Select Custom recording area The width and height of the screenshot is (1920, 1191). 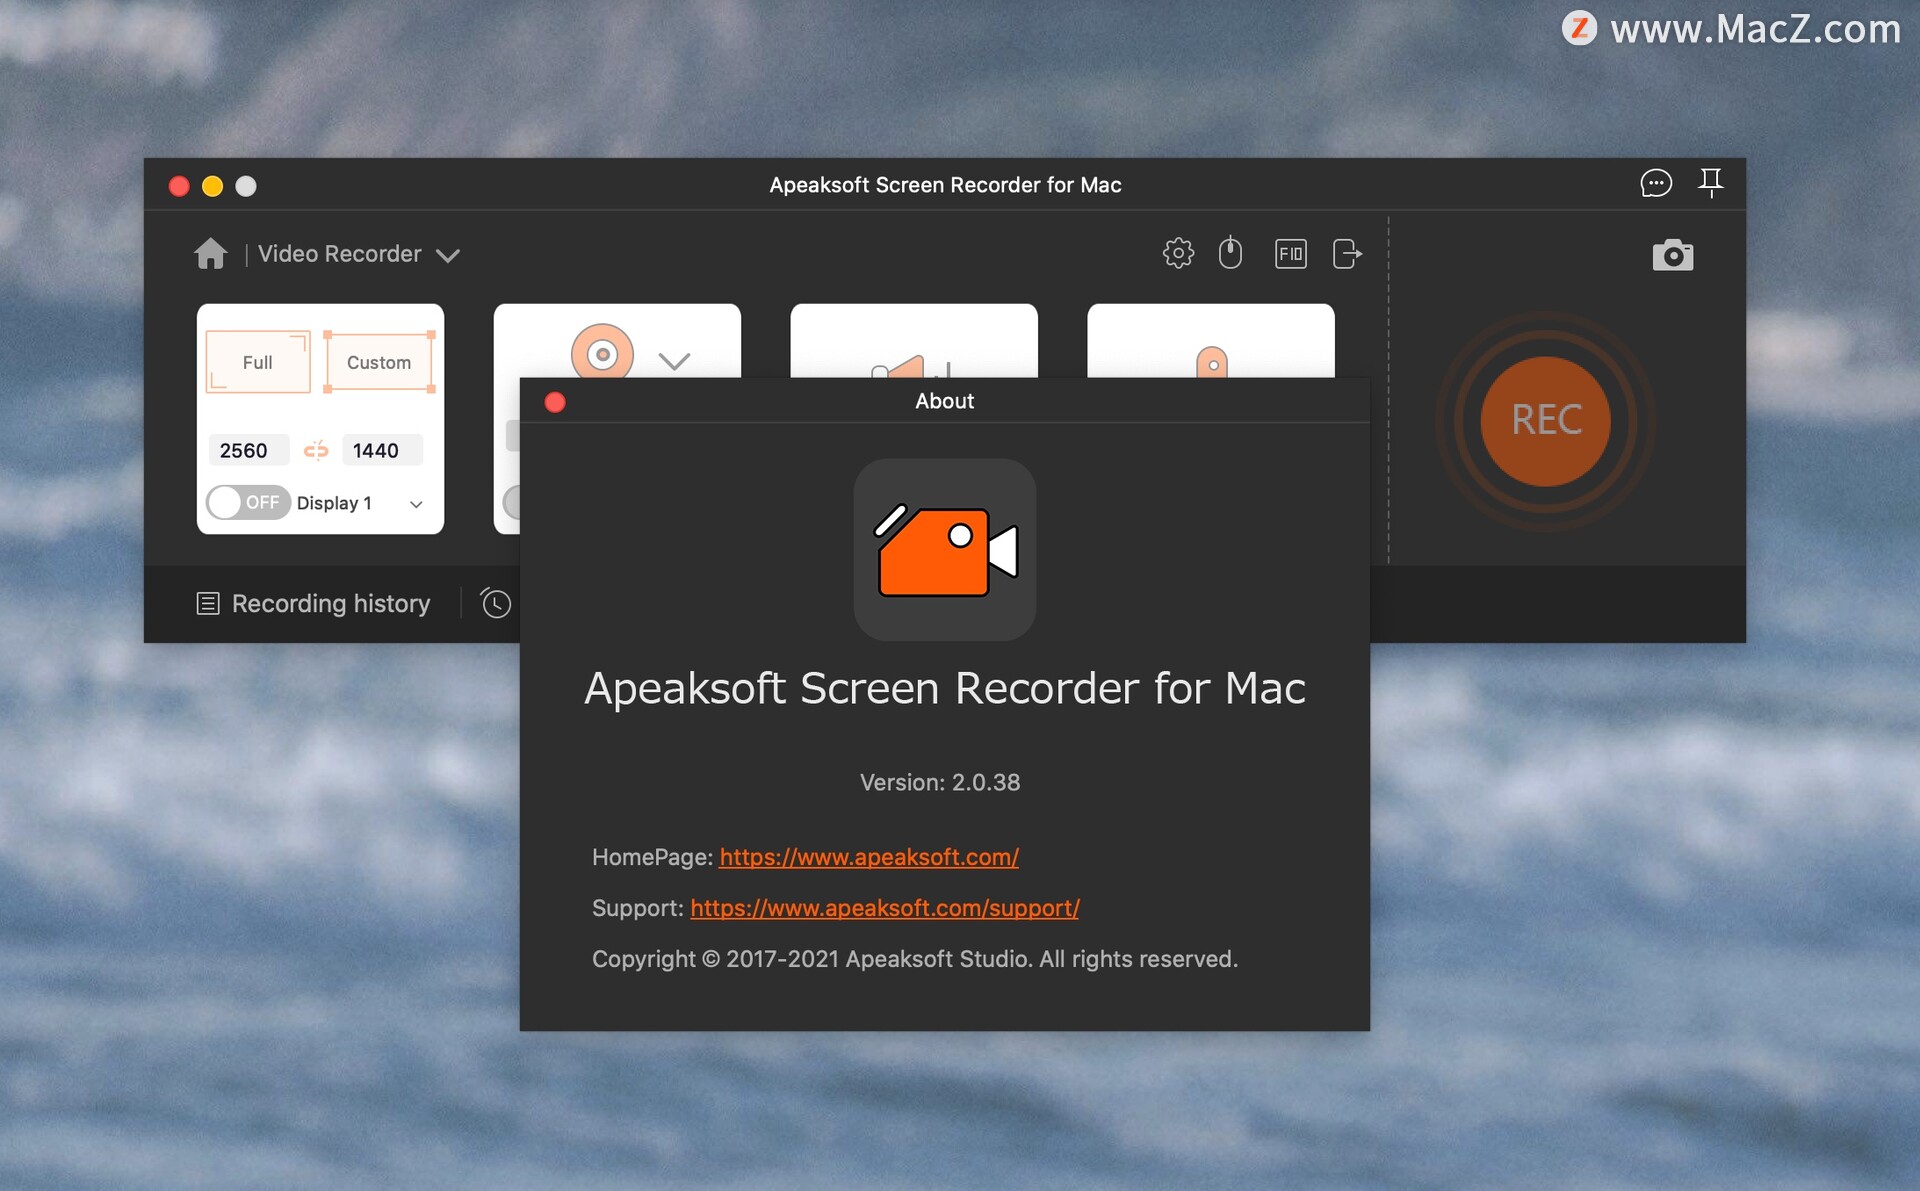(379, 362)
